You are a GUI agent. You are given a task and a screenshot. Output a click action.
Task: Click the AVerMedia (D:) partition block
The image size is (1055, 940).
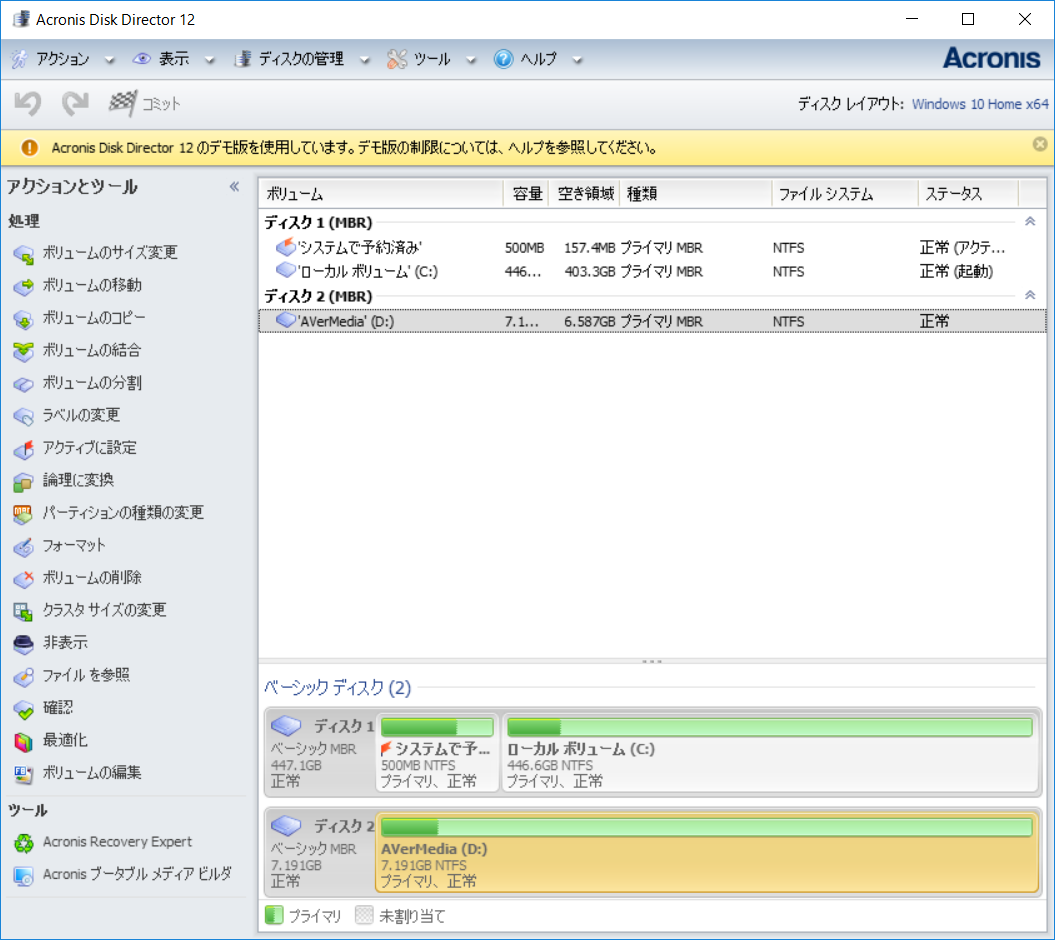pos(707,853)
